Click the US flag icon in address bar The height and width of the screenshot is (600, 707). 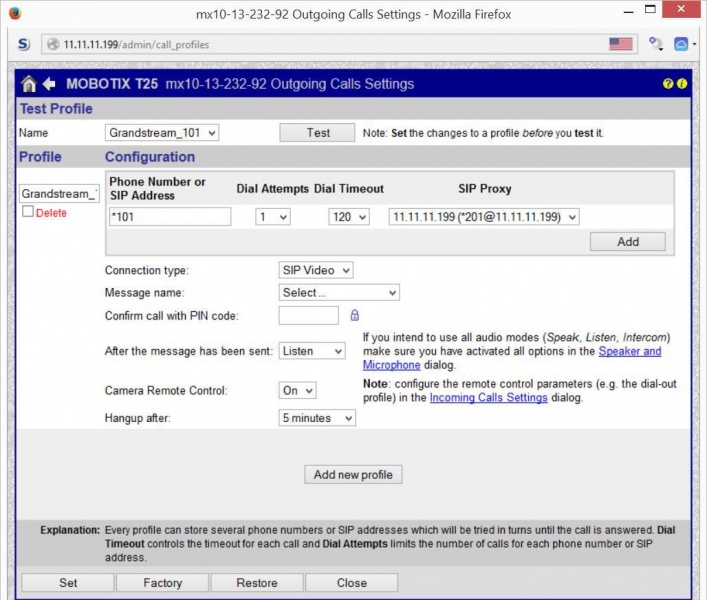coord(621,44)
